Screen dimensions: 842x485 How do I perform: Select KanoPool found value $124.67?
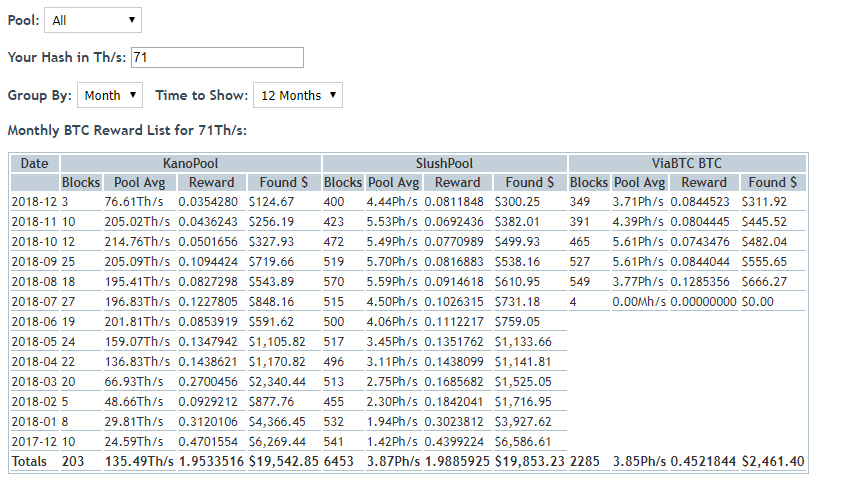271,202
